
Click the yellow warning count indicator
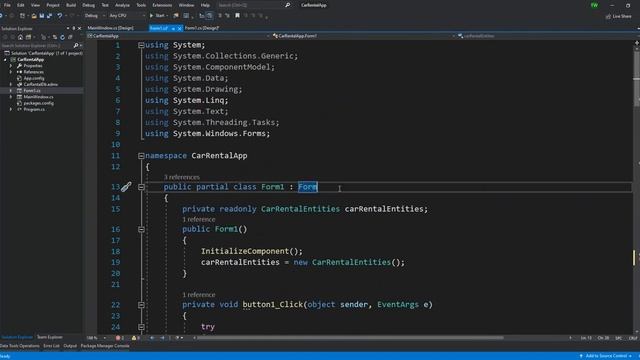[x=136, y=338]
